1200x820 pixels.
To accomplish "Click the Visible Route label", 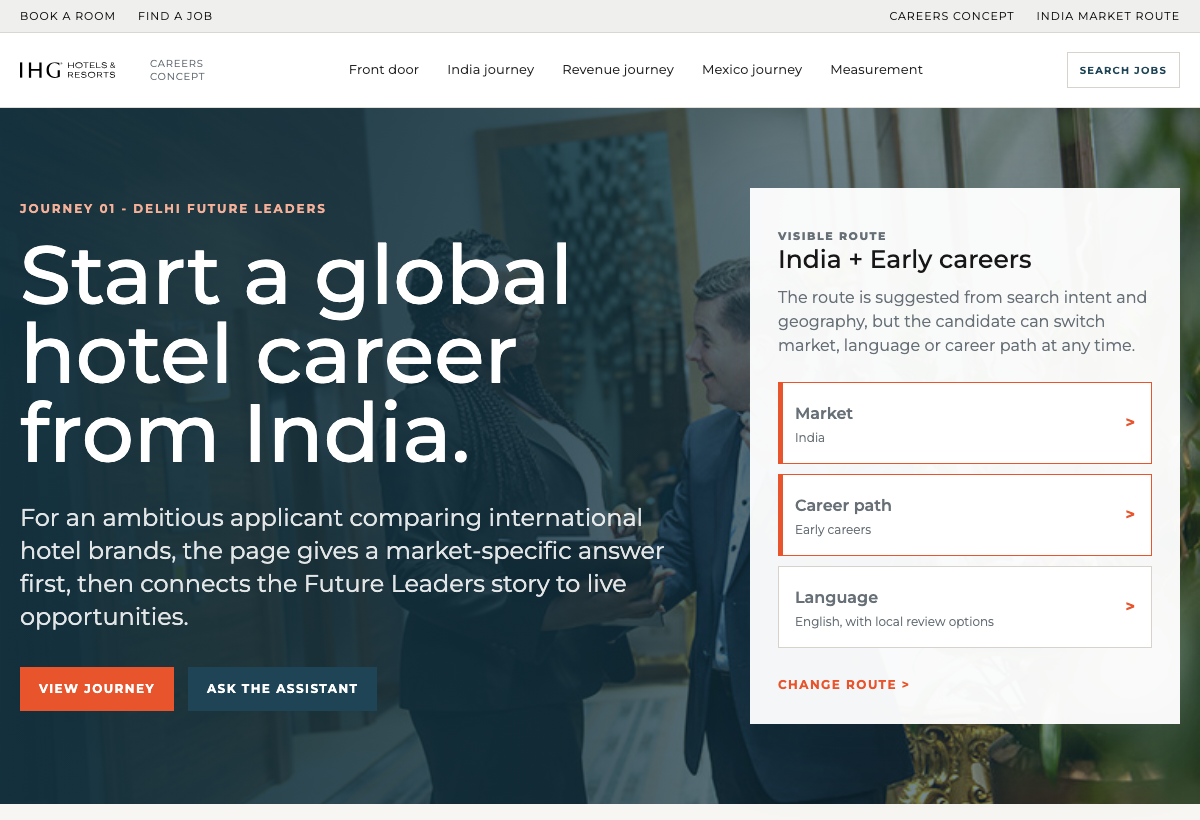I will tap(832, 236).
